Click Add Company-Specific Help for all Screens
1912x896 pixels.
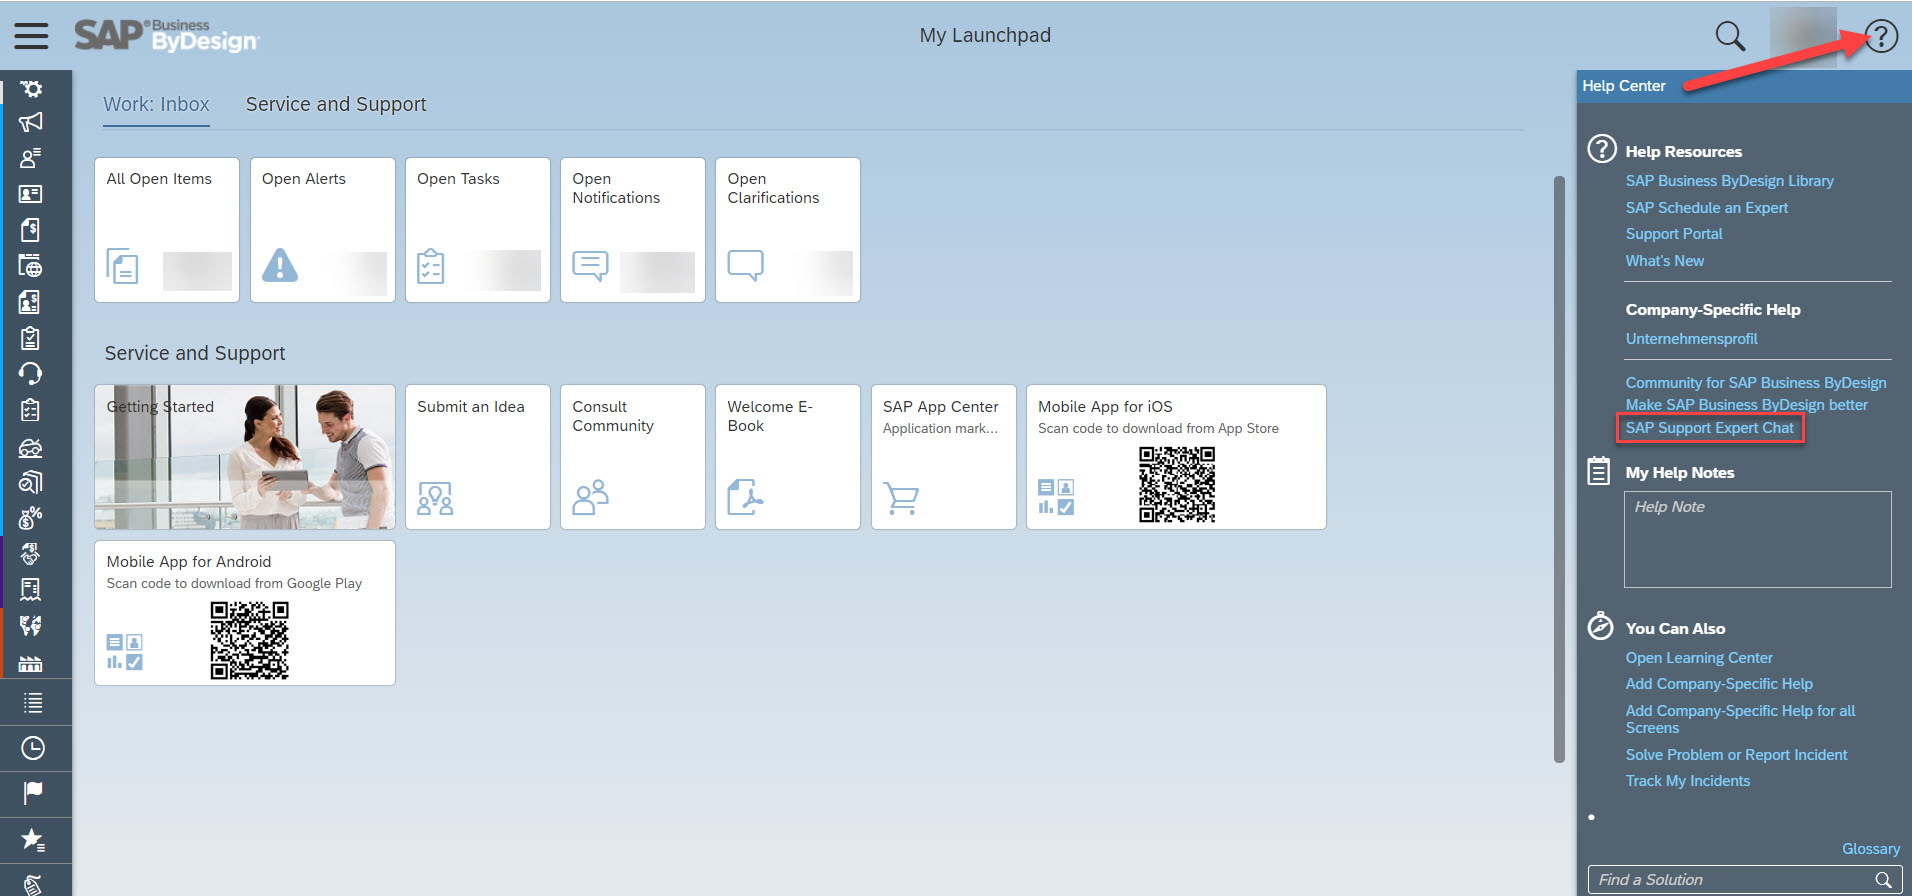coord(1739,719)
